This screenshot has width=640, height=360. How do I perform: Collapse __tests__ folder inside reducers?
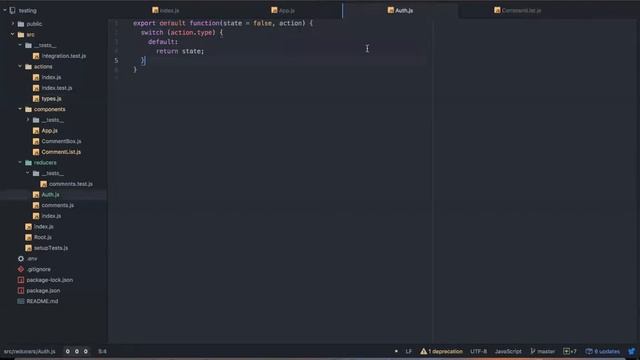[x=28, y=173]
